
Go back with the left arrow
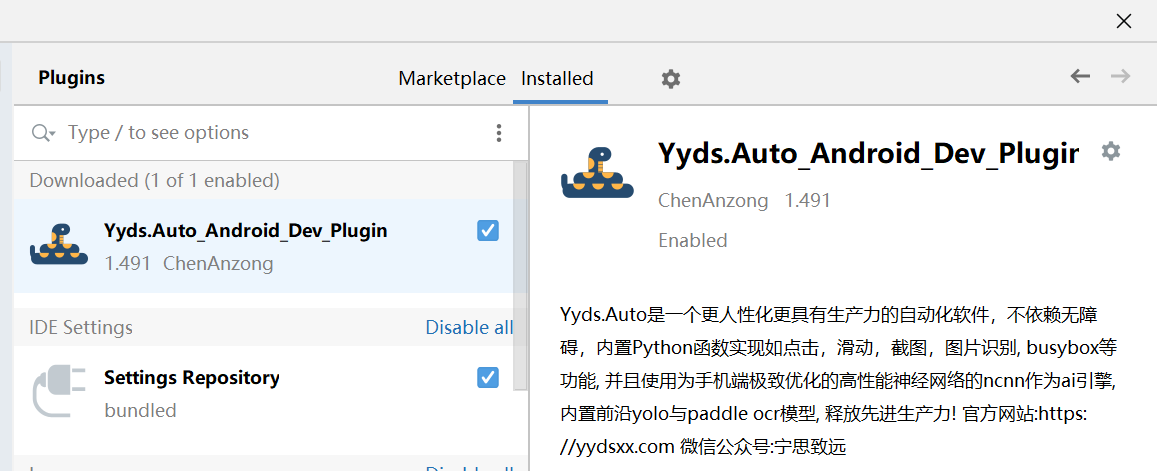click(x=1080, y=76)
